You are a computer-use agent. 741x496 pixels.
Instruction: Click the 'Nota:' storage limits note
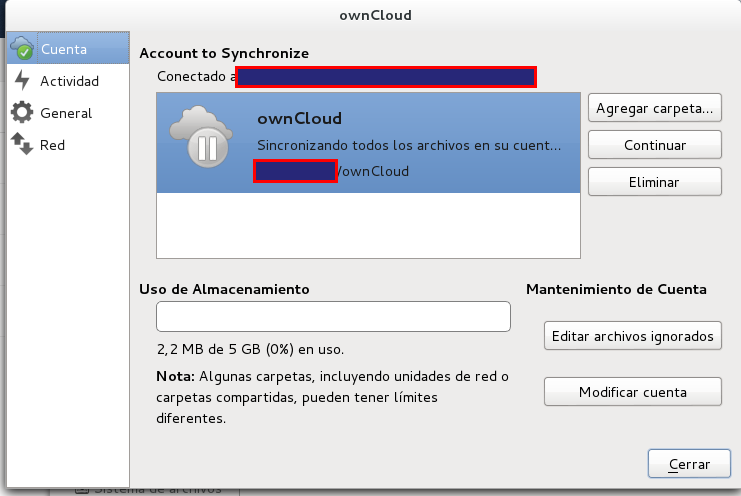332,397
